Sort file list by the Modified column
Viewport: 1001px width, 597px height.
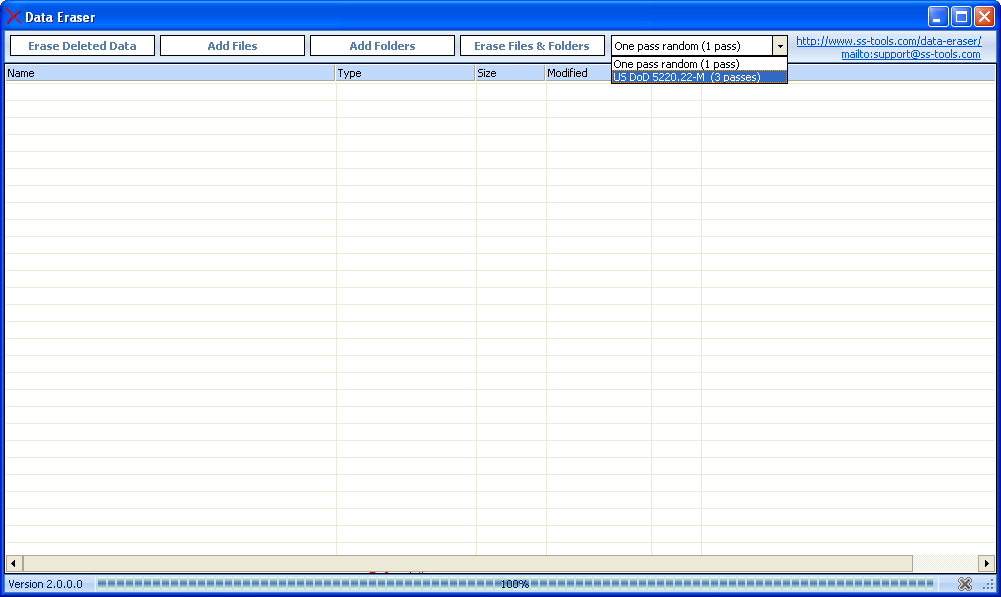click(576, 72)
